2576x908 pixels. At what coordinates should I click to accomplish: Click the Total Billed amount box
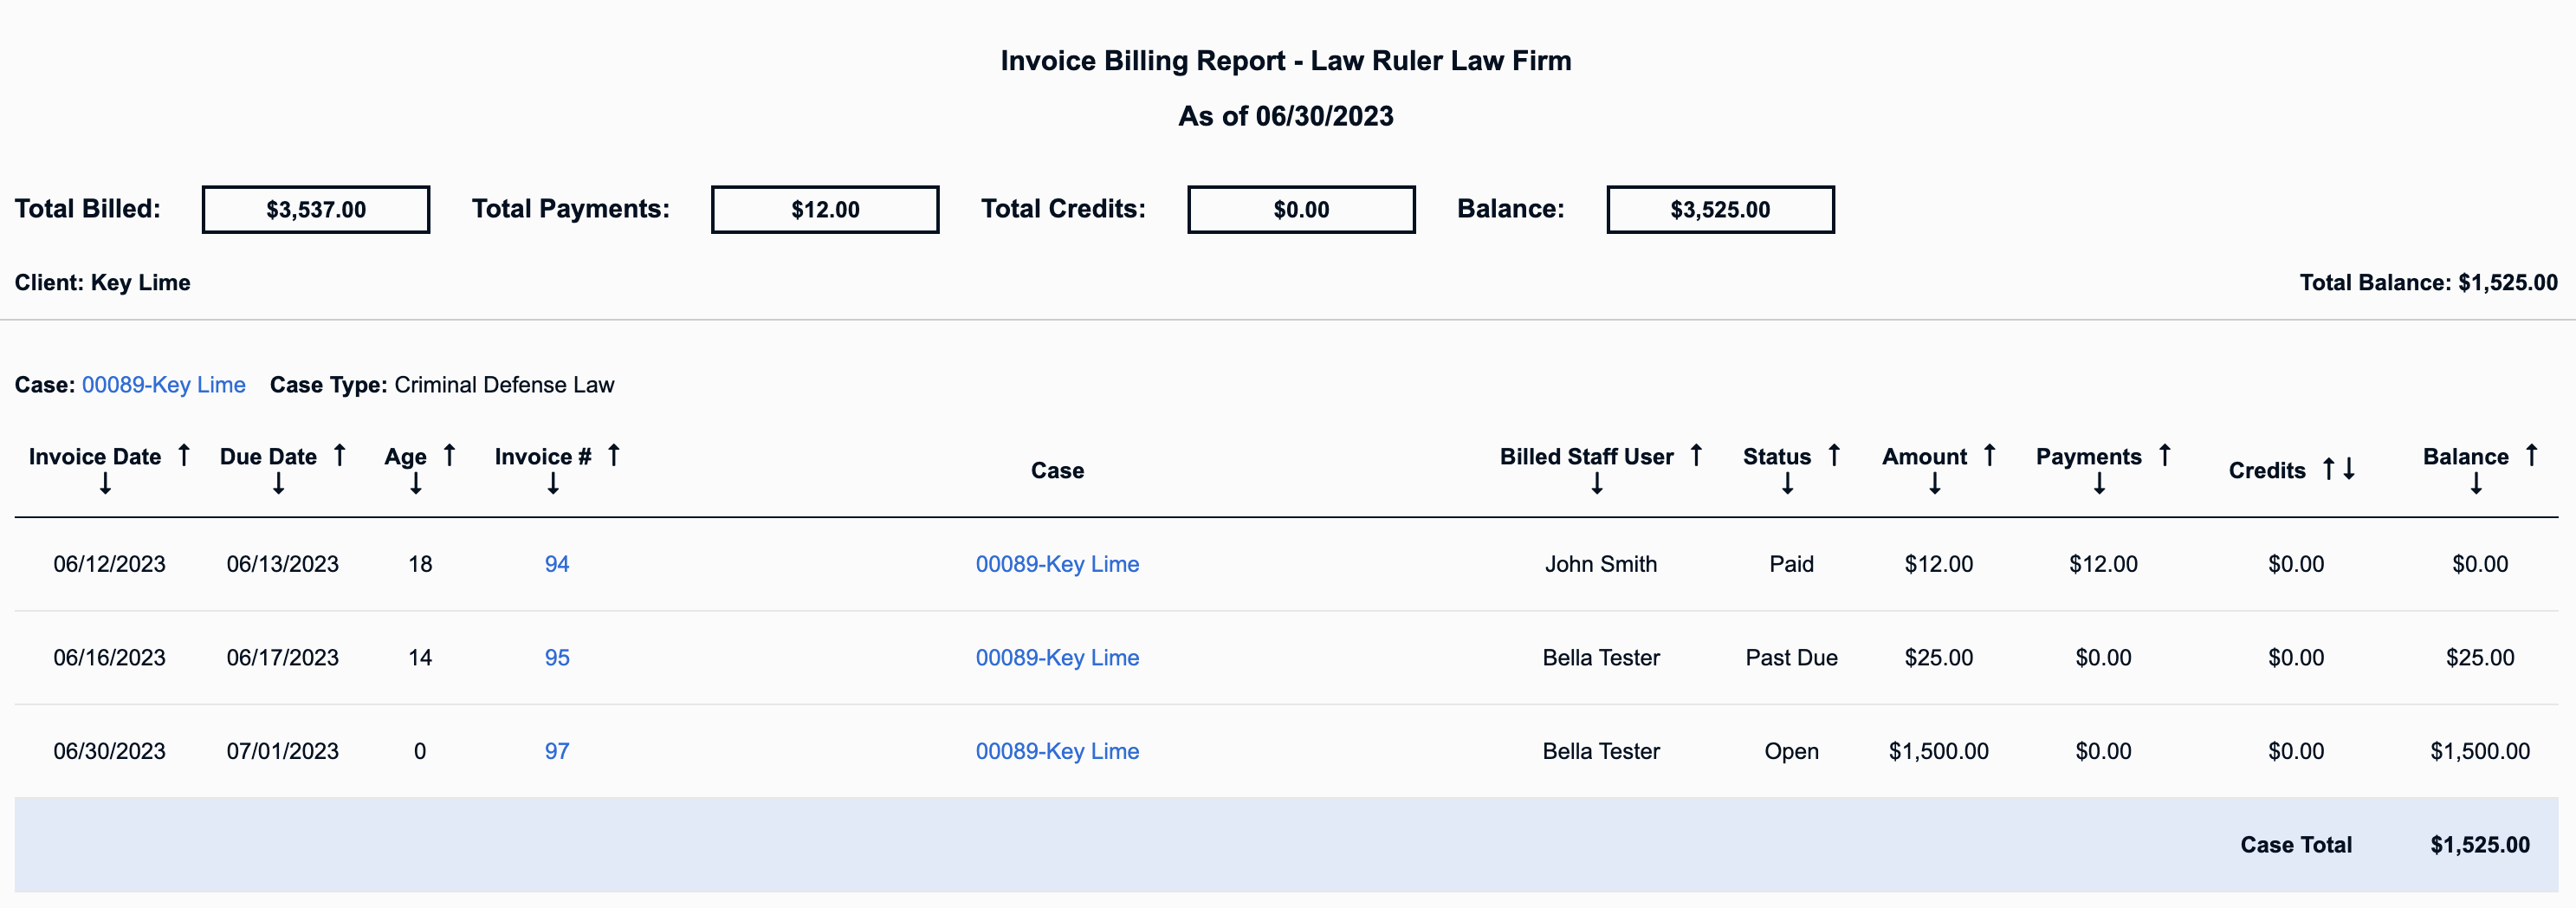316,210
